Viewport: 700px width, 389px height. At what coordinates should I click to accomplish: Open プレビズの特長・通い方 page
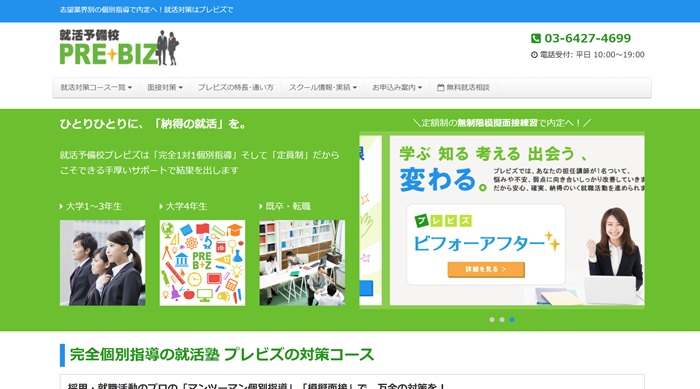click(236, 88)
